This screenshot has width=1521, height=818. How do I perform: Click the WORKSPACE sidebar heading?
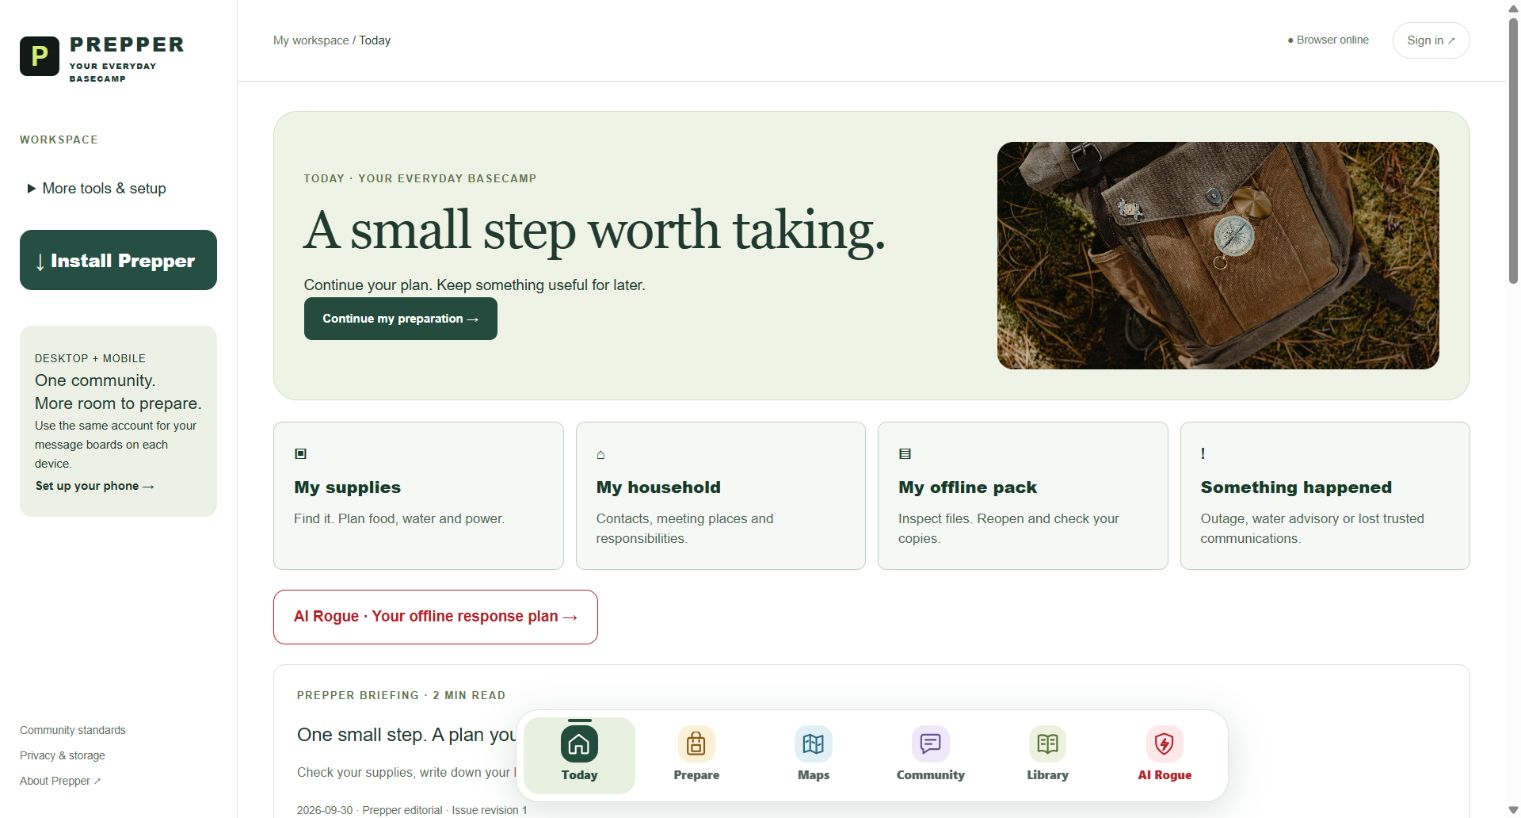[59, 140]
